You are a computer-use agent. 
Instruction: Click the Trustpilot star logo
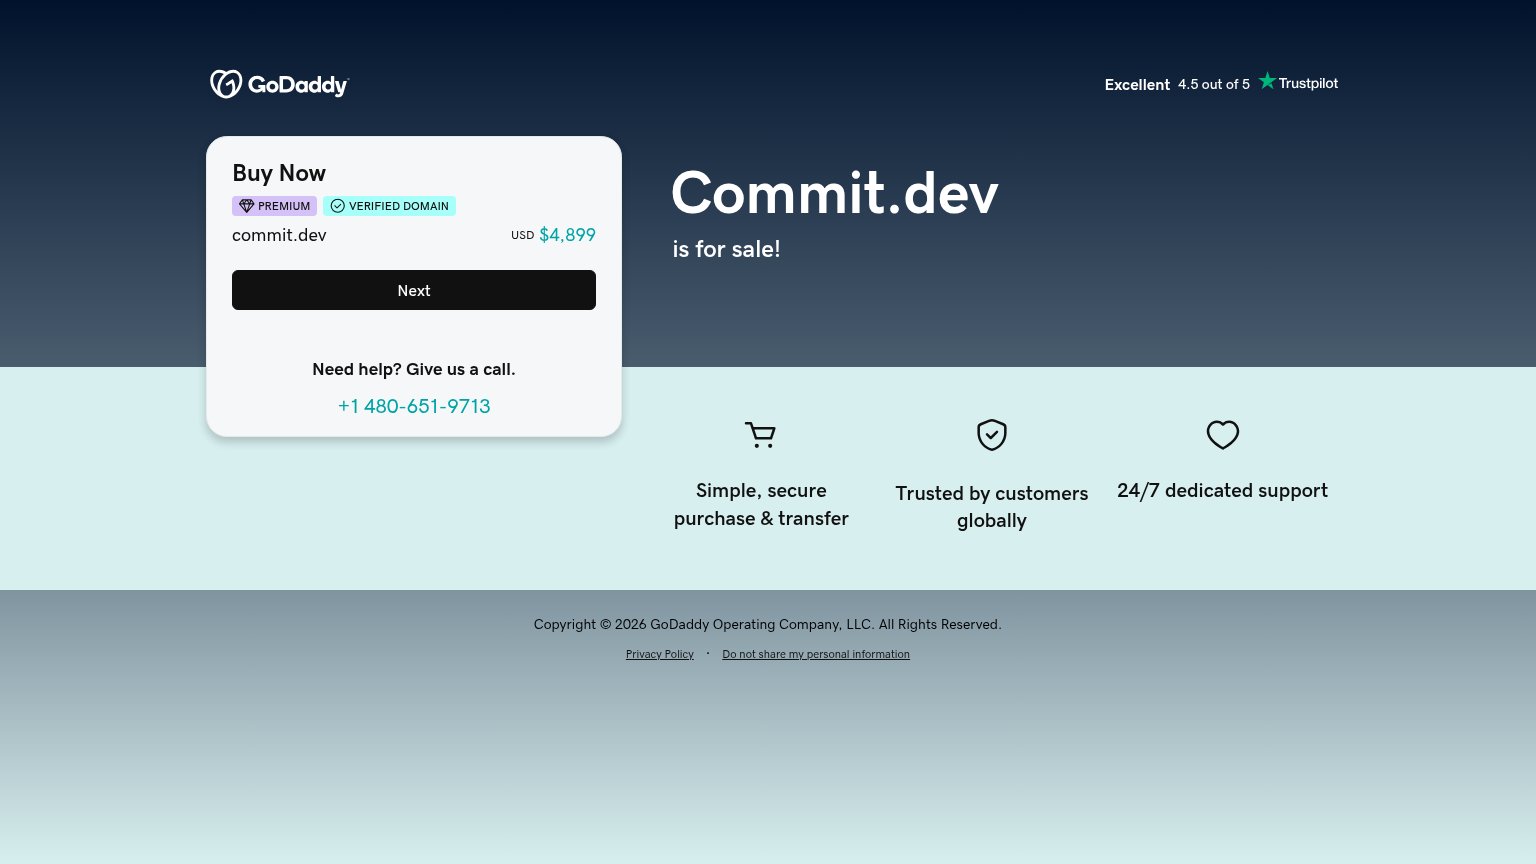point(1298,82)
